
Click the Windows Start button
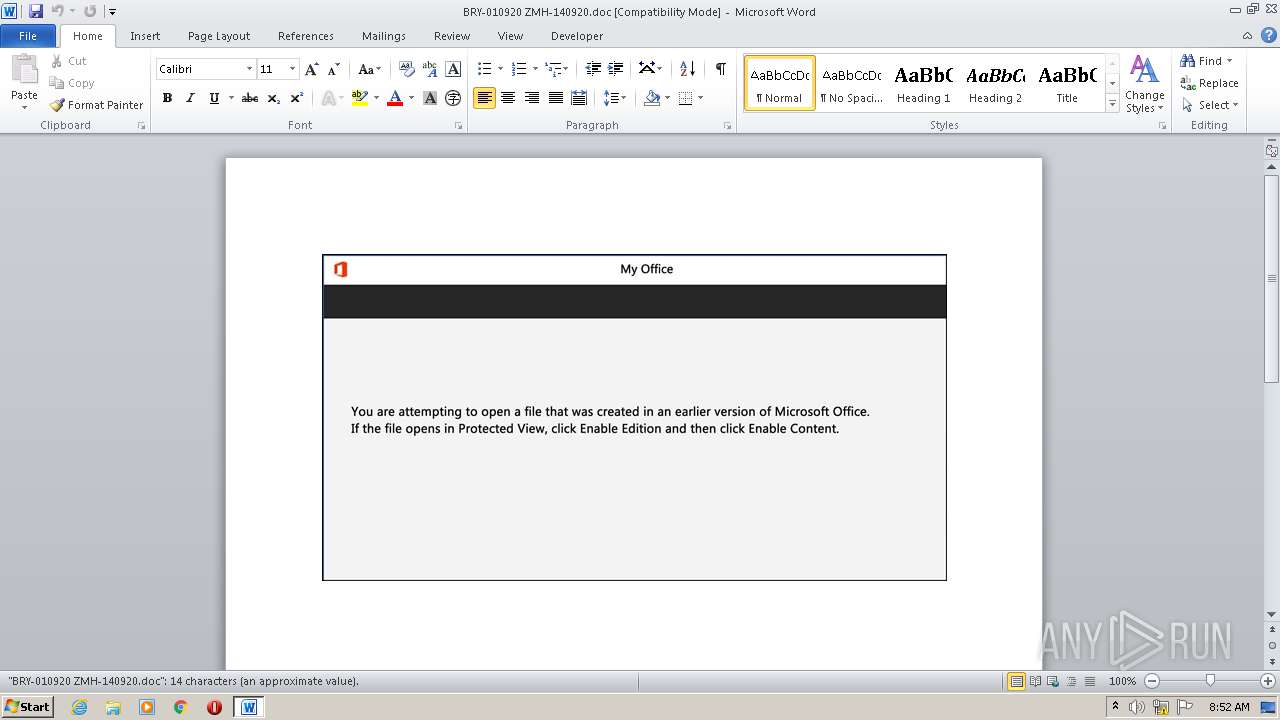[27, 706]
